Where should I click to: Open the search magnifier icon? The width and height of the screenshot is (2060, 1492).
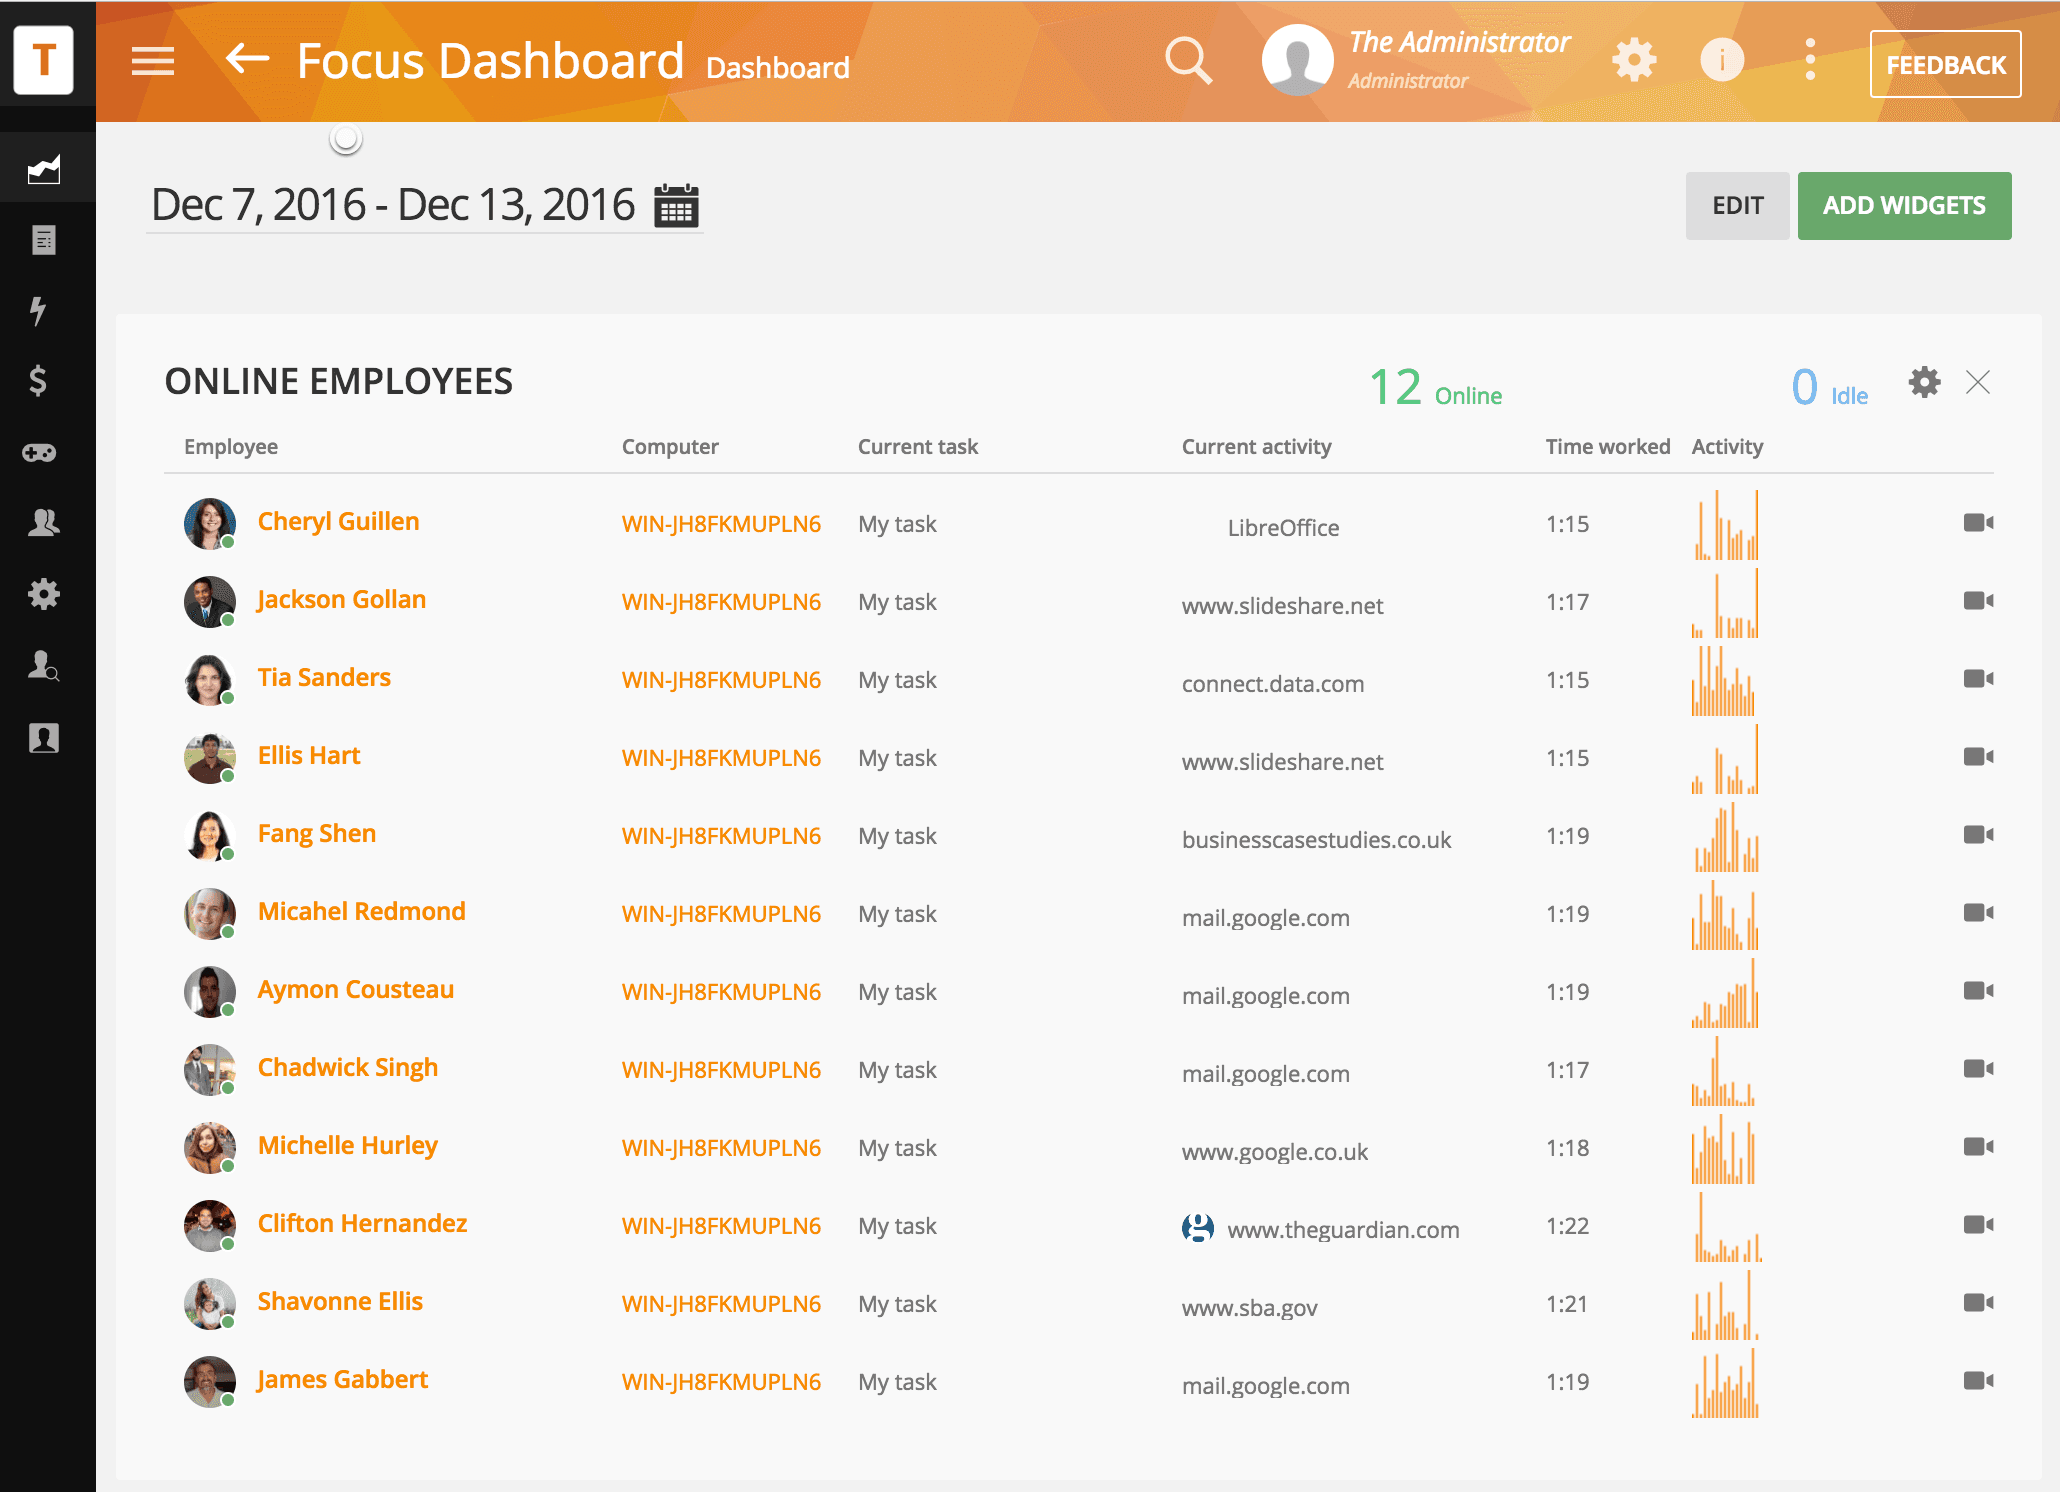[1188, 61]
